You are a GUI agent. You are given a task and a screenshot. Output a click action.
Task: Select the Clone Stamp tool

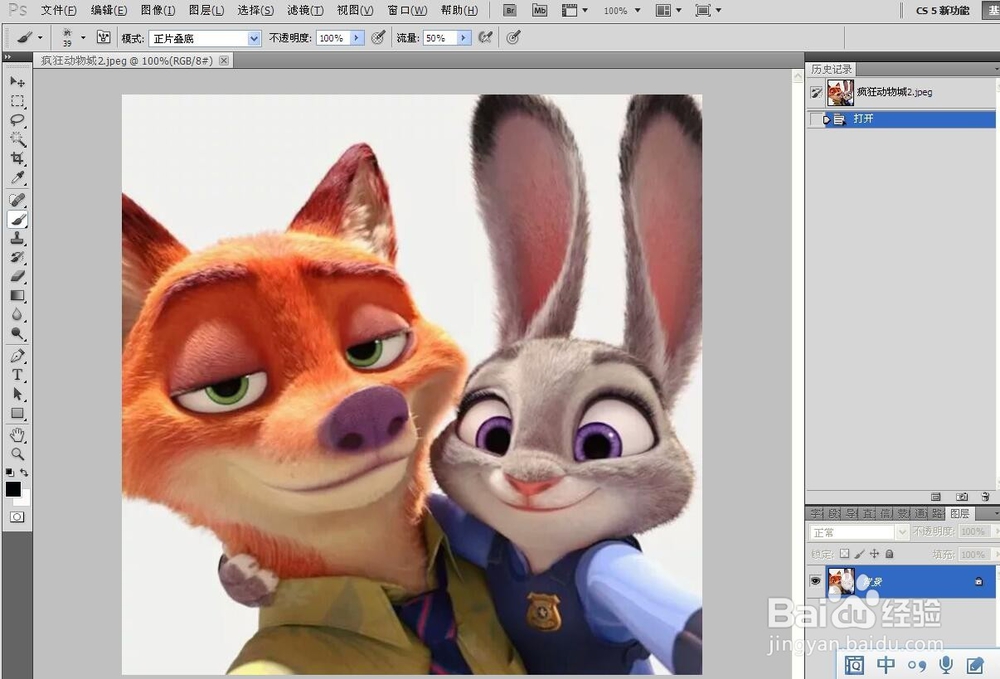17,238
